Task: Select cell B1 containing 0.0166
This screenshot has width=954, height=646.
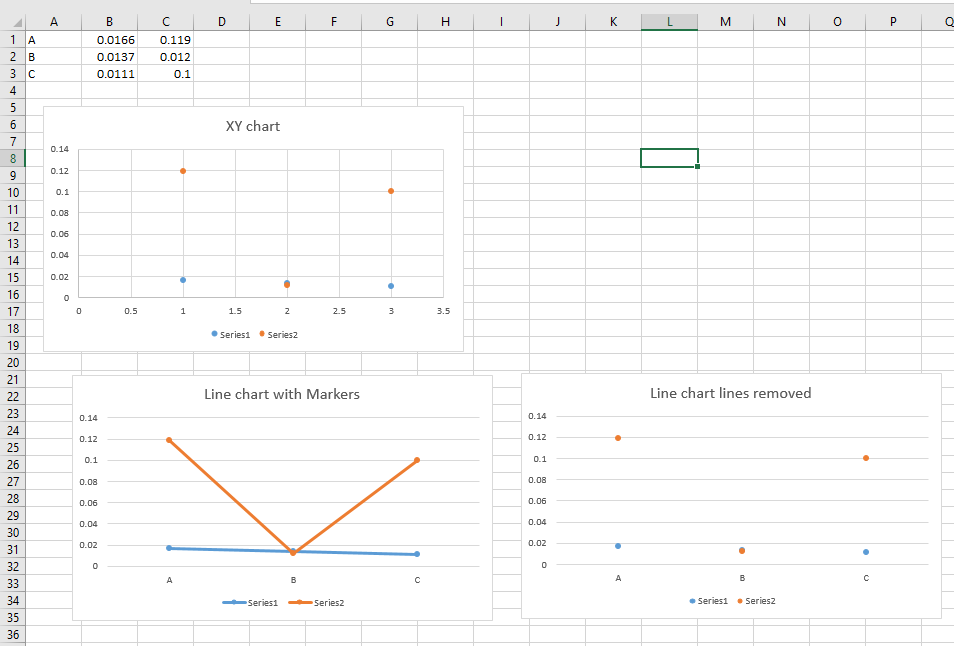Action: click(x=109, y=40)
